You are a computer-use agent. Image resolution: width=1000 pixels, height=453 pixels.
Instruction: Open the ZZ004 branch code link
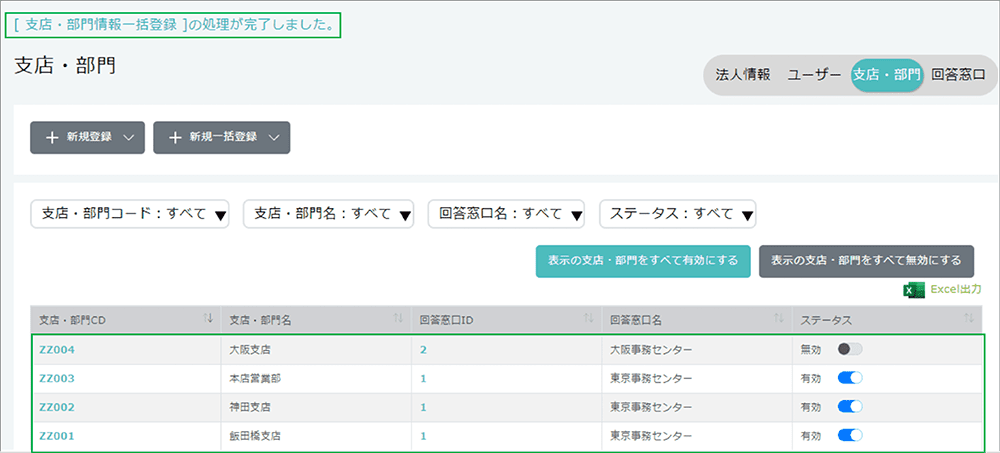click(57, 349)
